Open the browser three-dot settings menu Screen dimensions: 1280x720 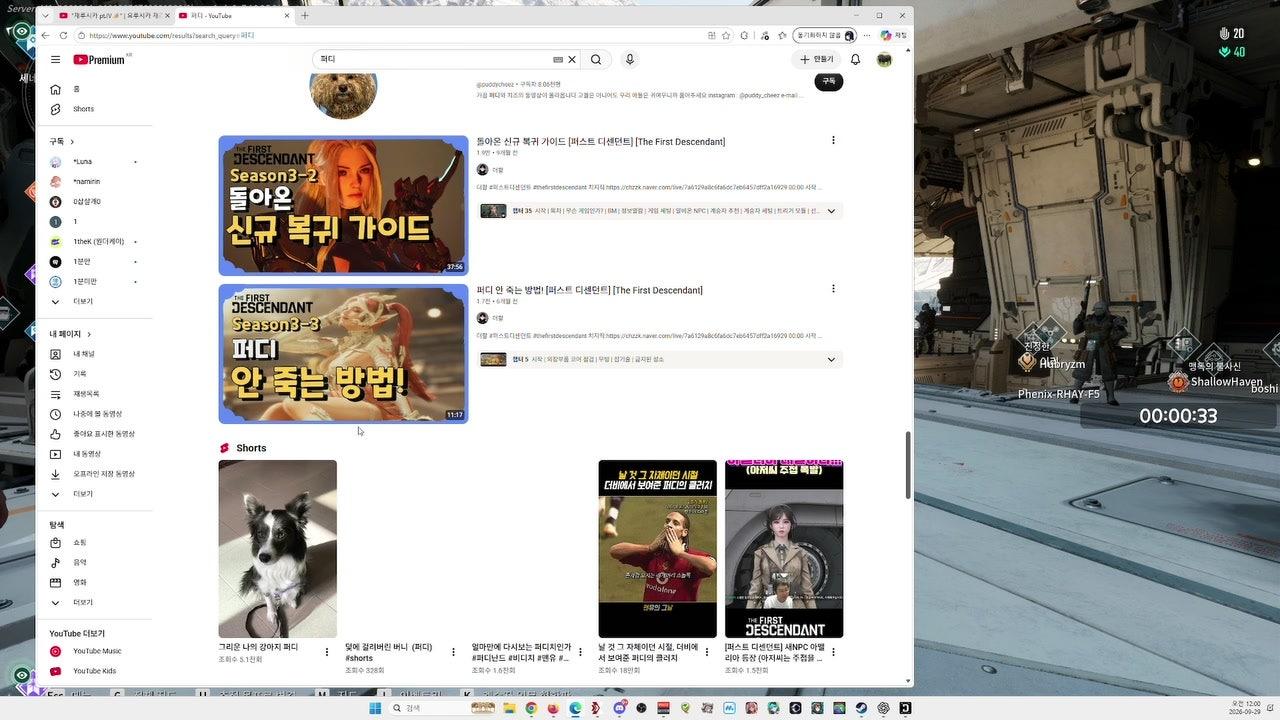pos(866,35)
